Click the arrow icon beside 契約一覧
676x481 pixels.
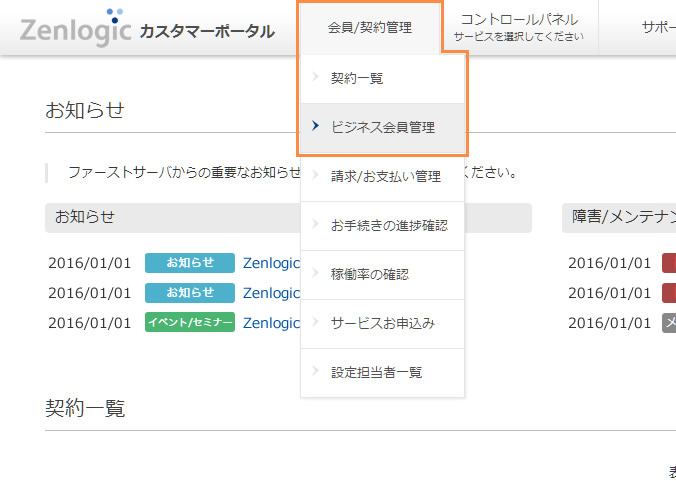[x=315, y=78]
